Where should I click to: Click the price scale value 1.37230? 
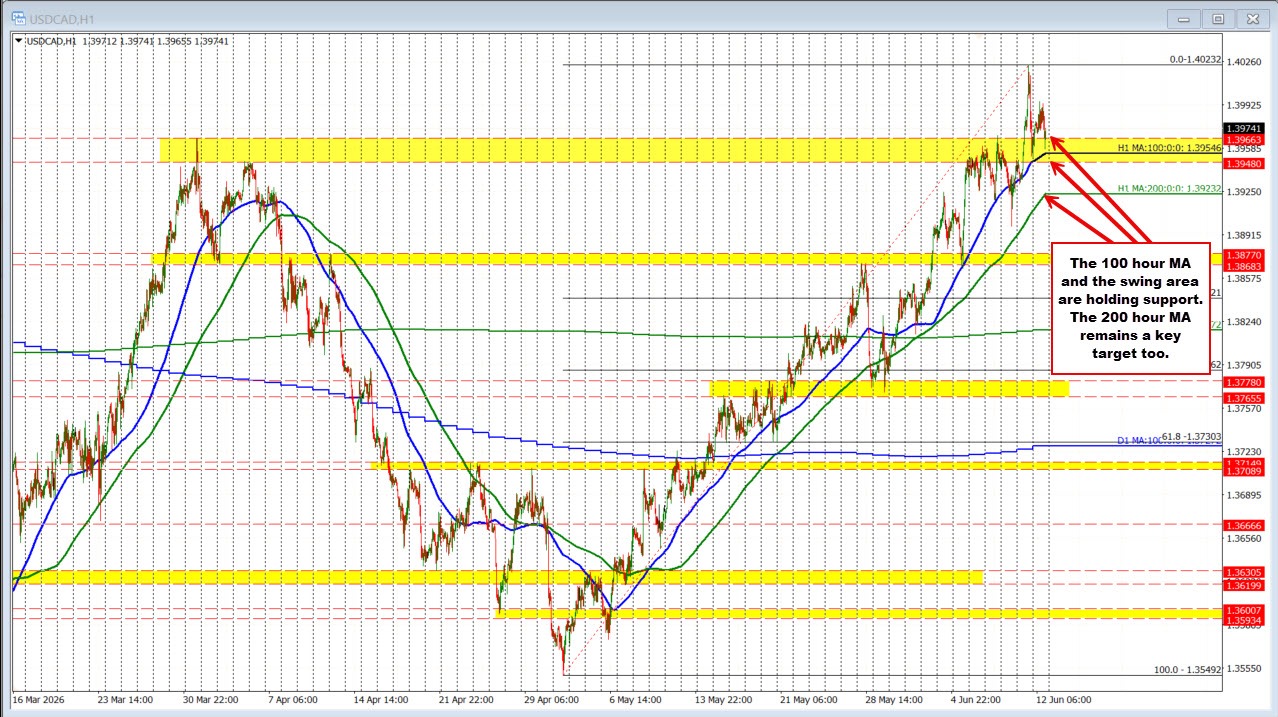1245,452
